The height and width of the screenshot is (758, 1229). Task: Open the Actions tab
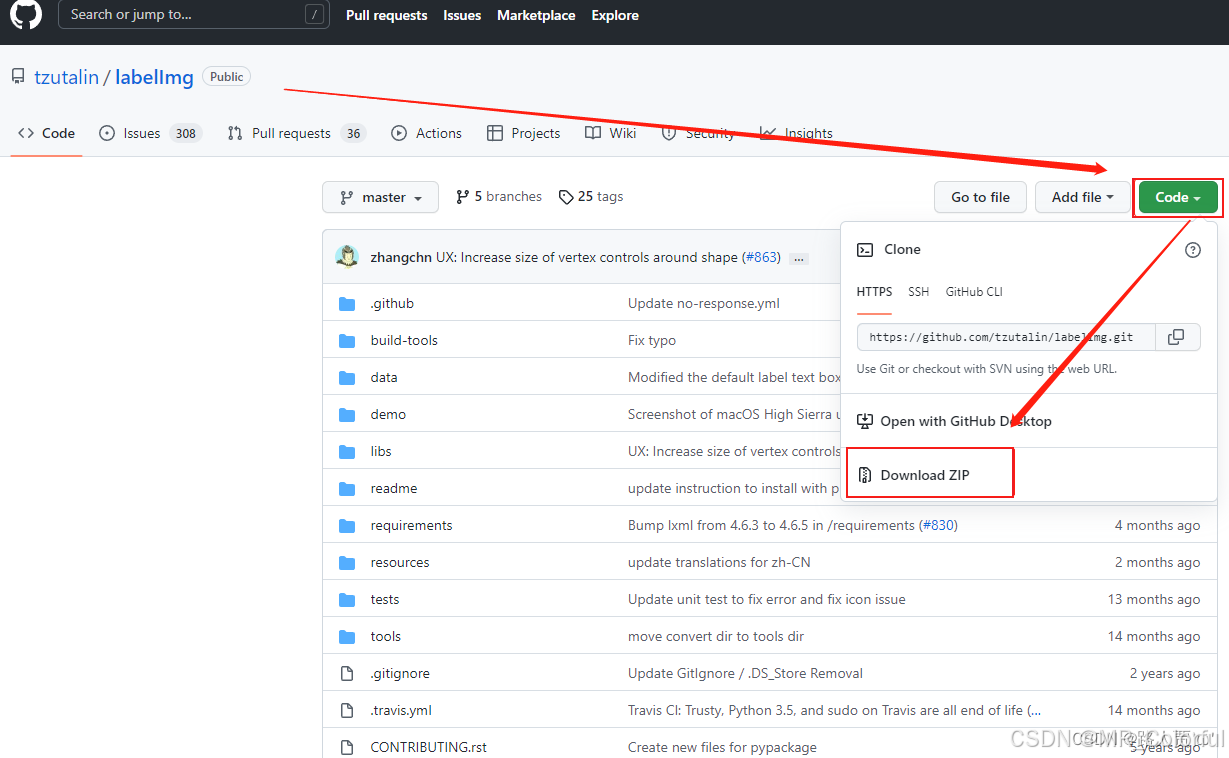point(427,133)
